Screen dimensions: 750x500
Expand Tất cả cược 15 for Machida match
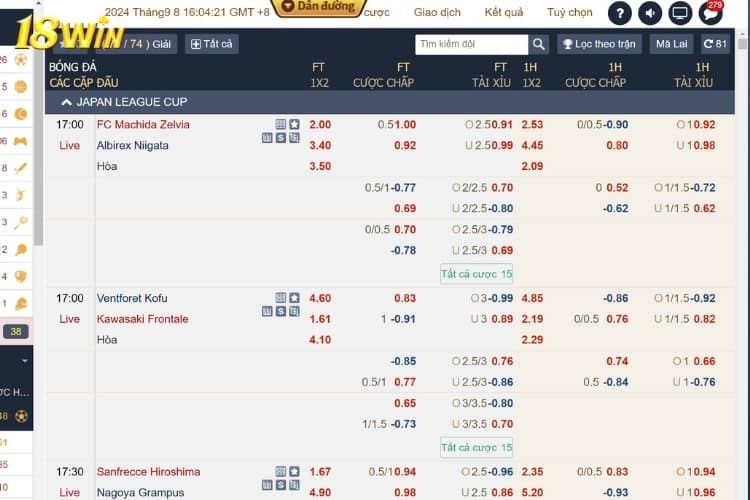(476, 274)
